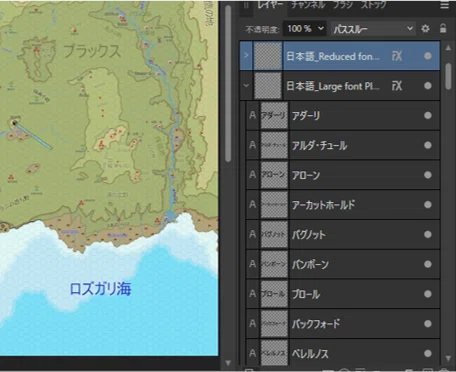Open the パススルー blend mode dropdown

[373, 29]
